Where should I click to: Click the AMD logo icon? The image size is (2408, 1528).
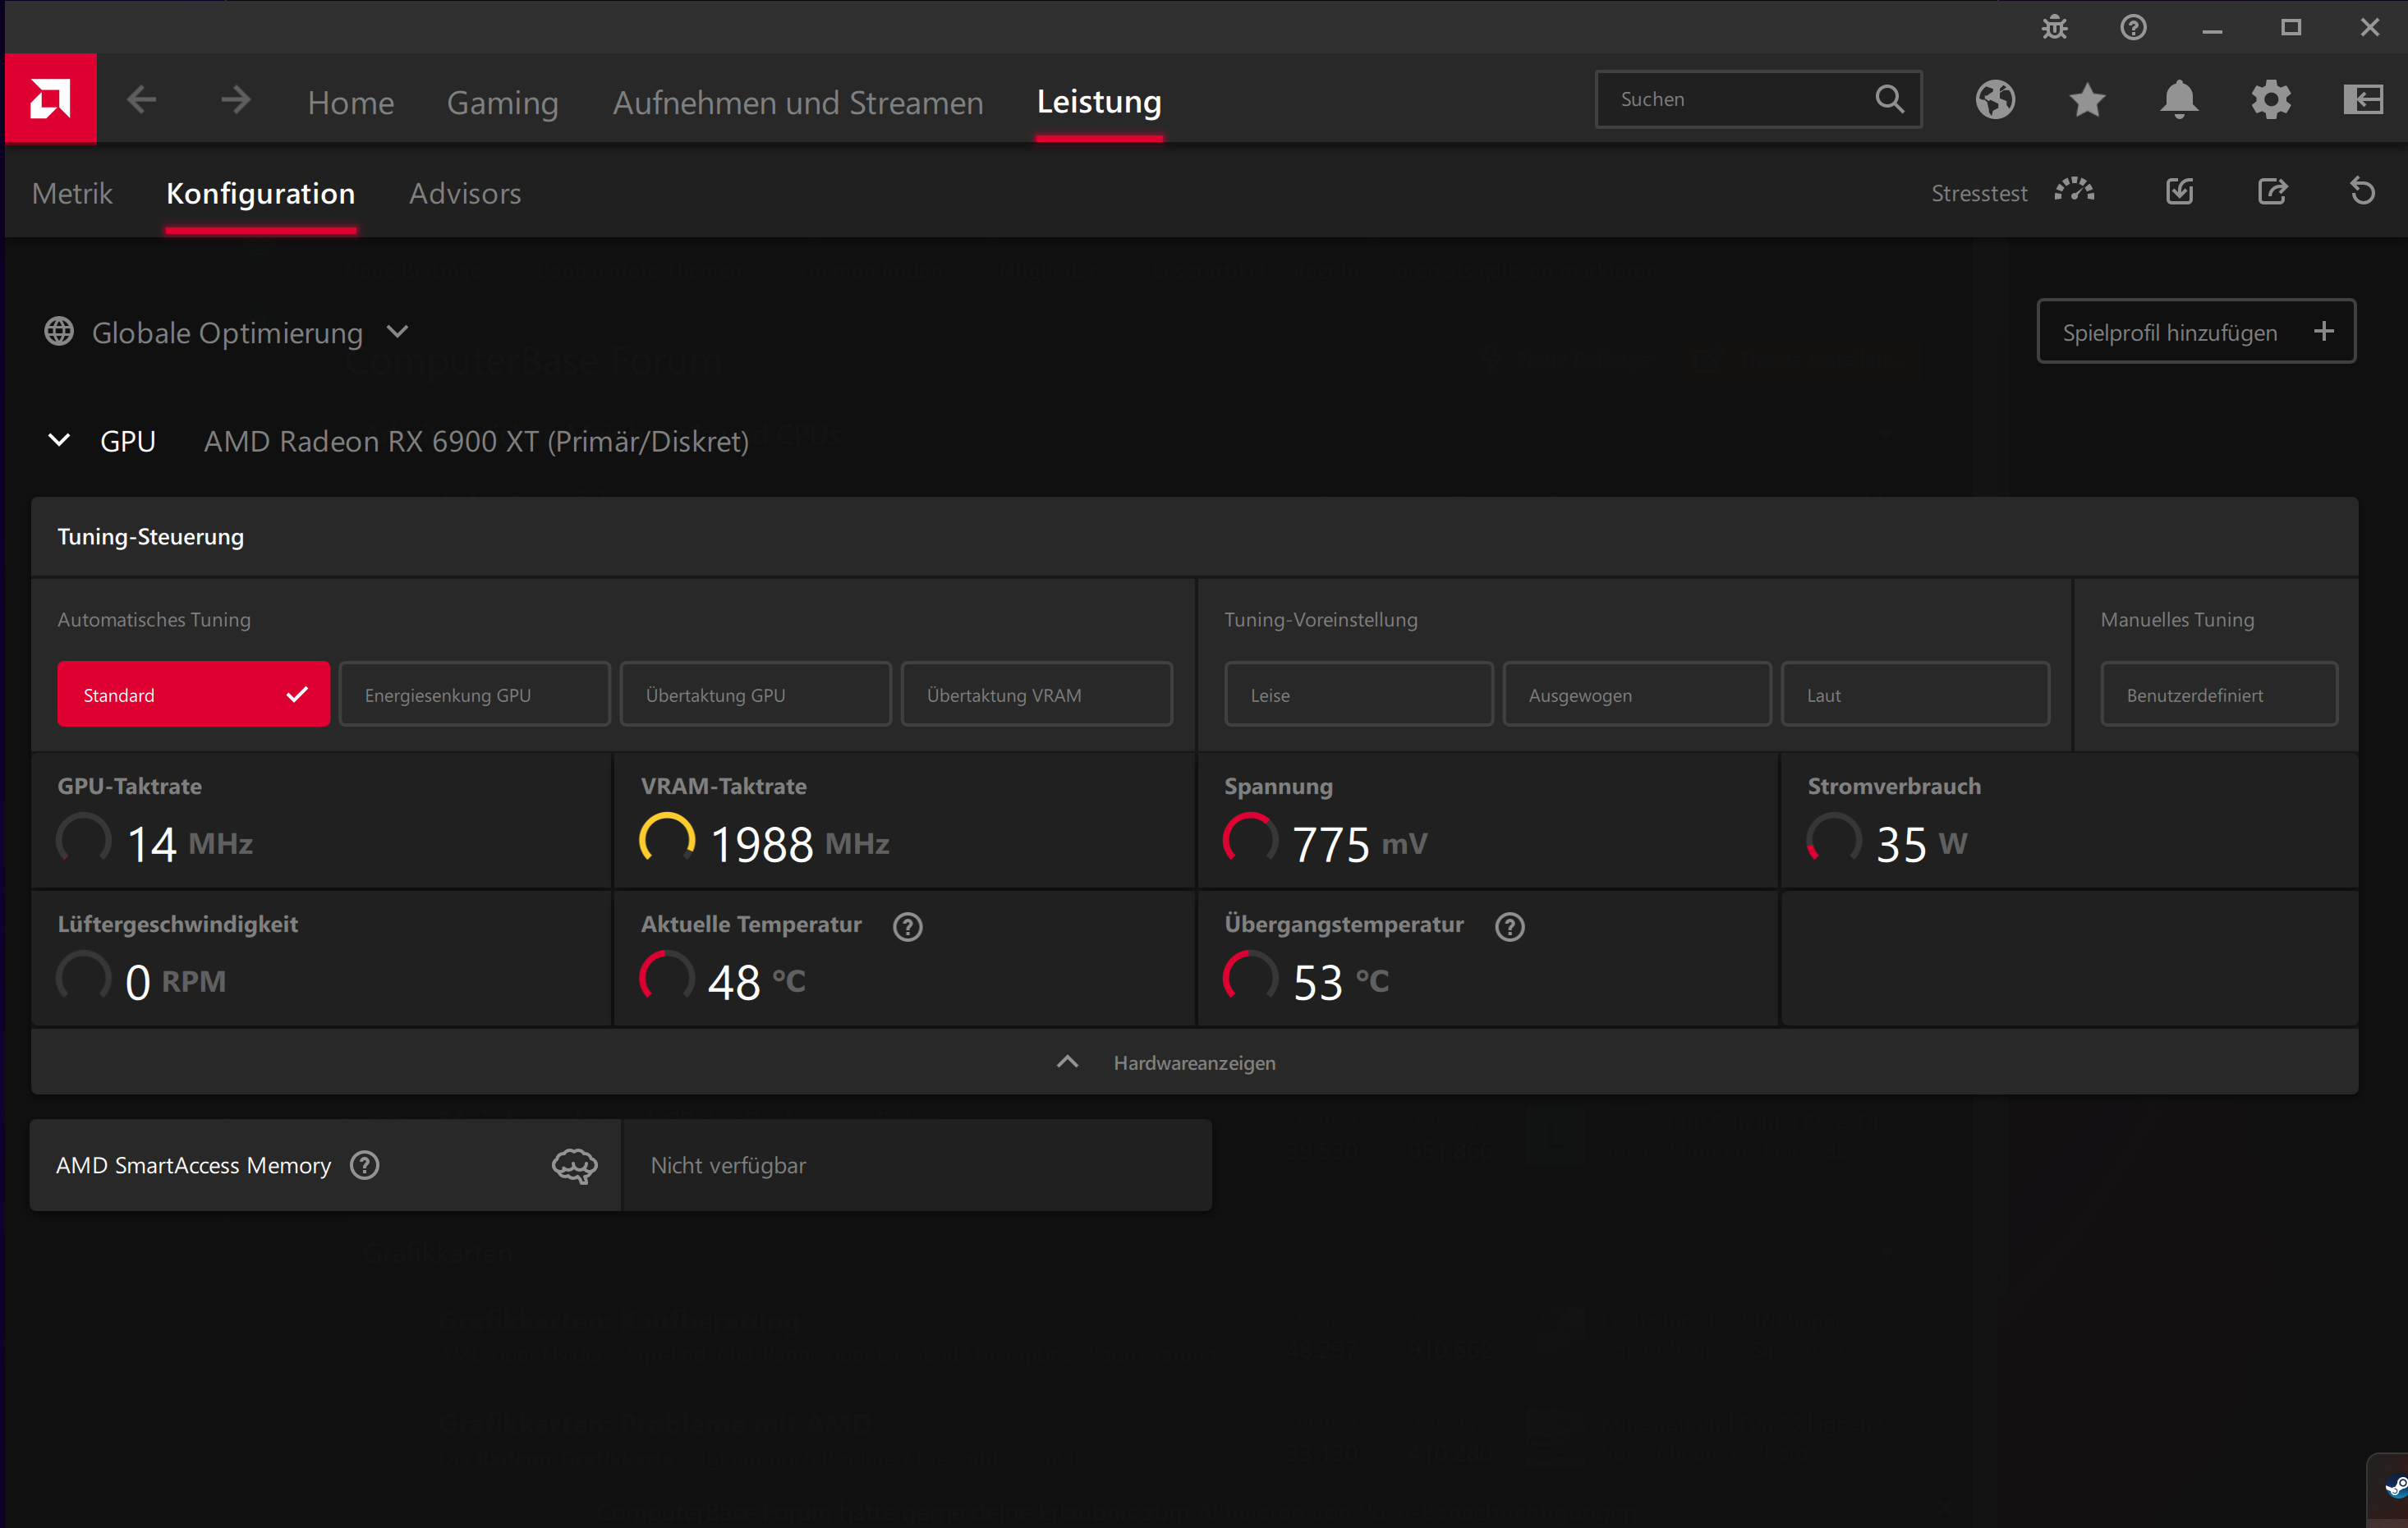[x=50, y=99]
